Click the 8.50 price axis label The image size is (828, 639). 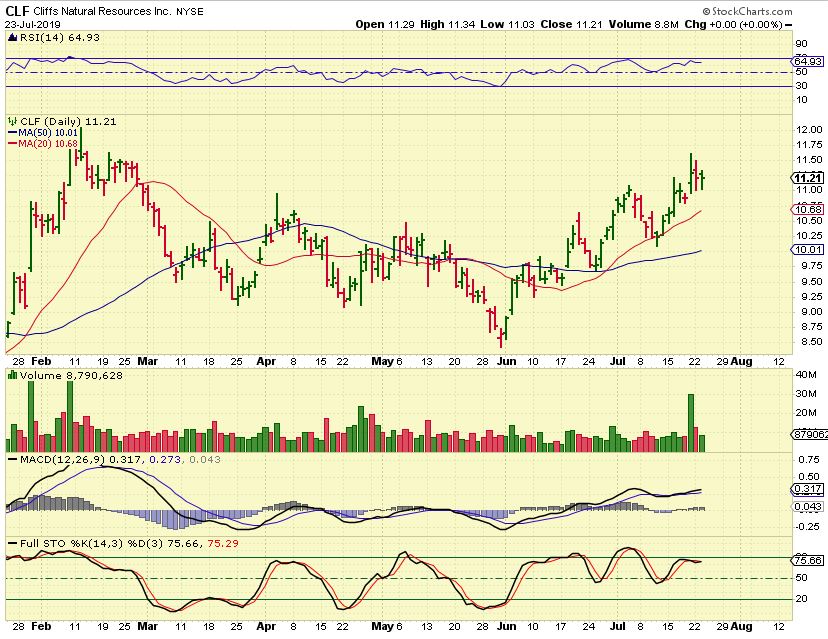tap(809, 342)
